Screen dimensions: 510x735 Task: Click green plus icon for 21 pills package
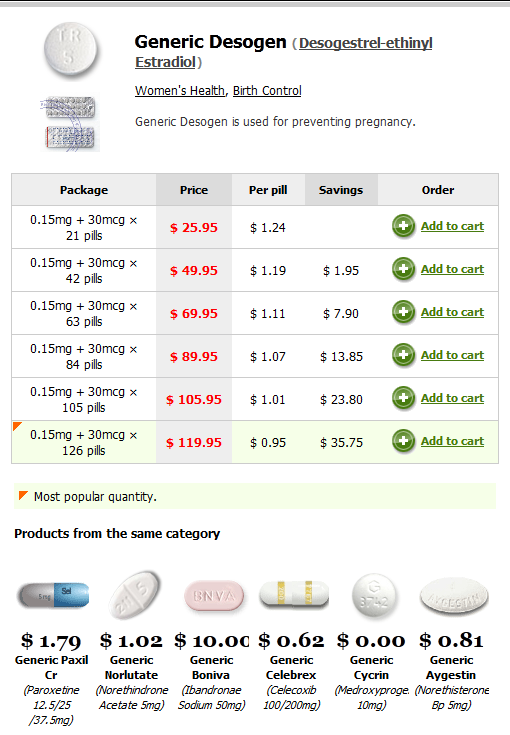tap(403, 226)
